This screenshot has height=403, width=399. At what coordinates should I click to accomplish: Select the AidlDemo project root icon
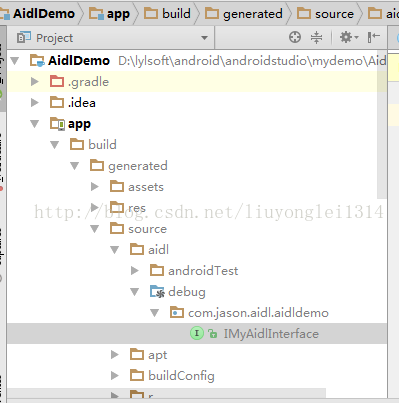pos(37,61)
